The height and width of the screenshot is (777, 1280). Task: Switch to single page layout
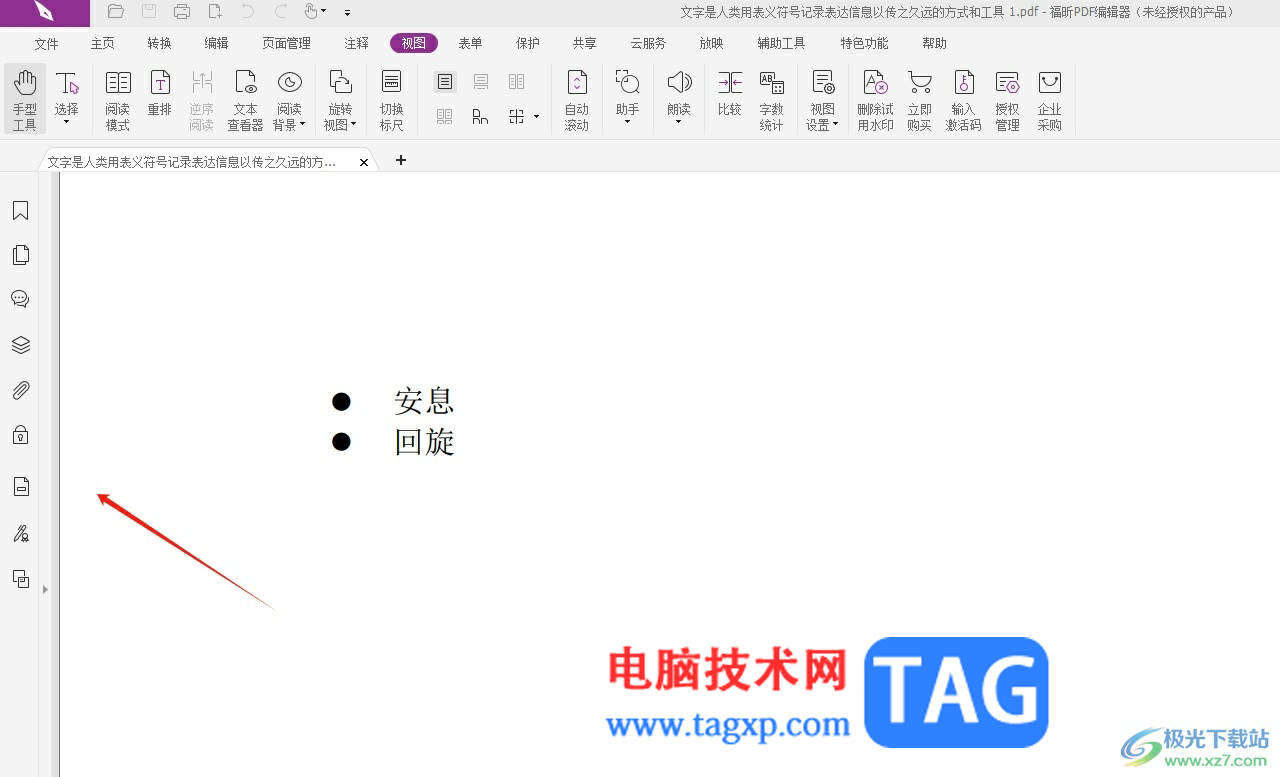coord(445,82)
